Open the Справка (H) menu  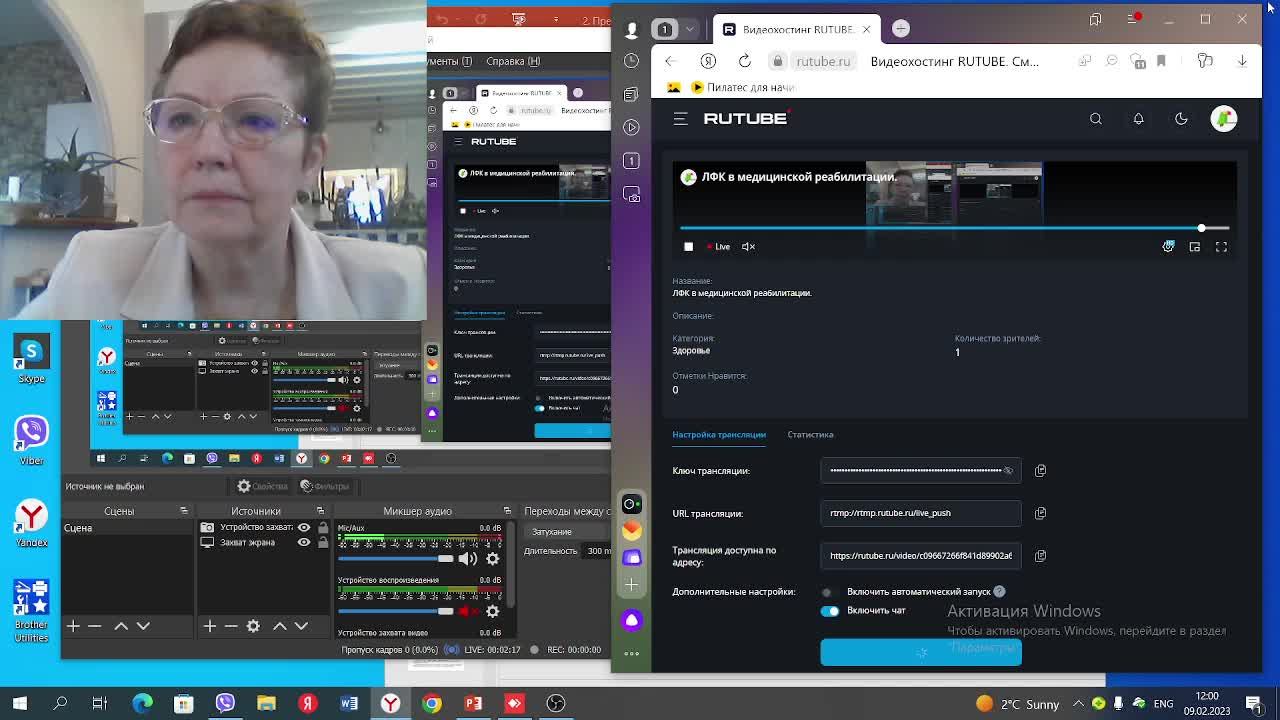[x=513, y=61]
